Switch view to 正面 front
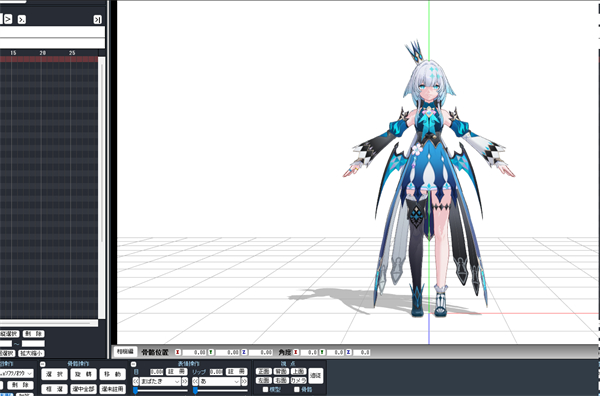Screen dimensions: 600x396 [x=263, y=372]
